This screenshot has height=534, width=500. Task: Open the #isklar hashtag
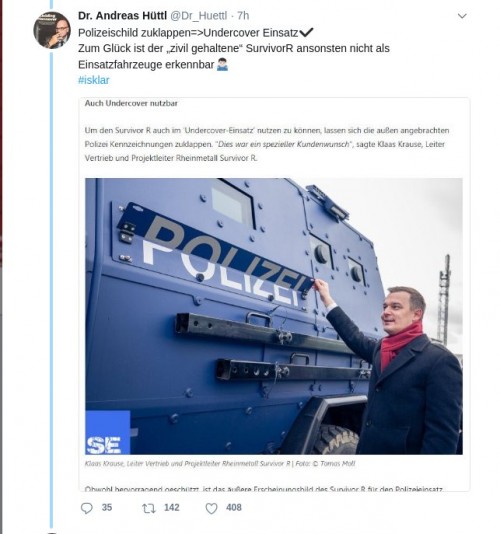94,80
